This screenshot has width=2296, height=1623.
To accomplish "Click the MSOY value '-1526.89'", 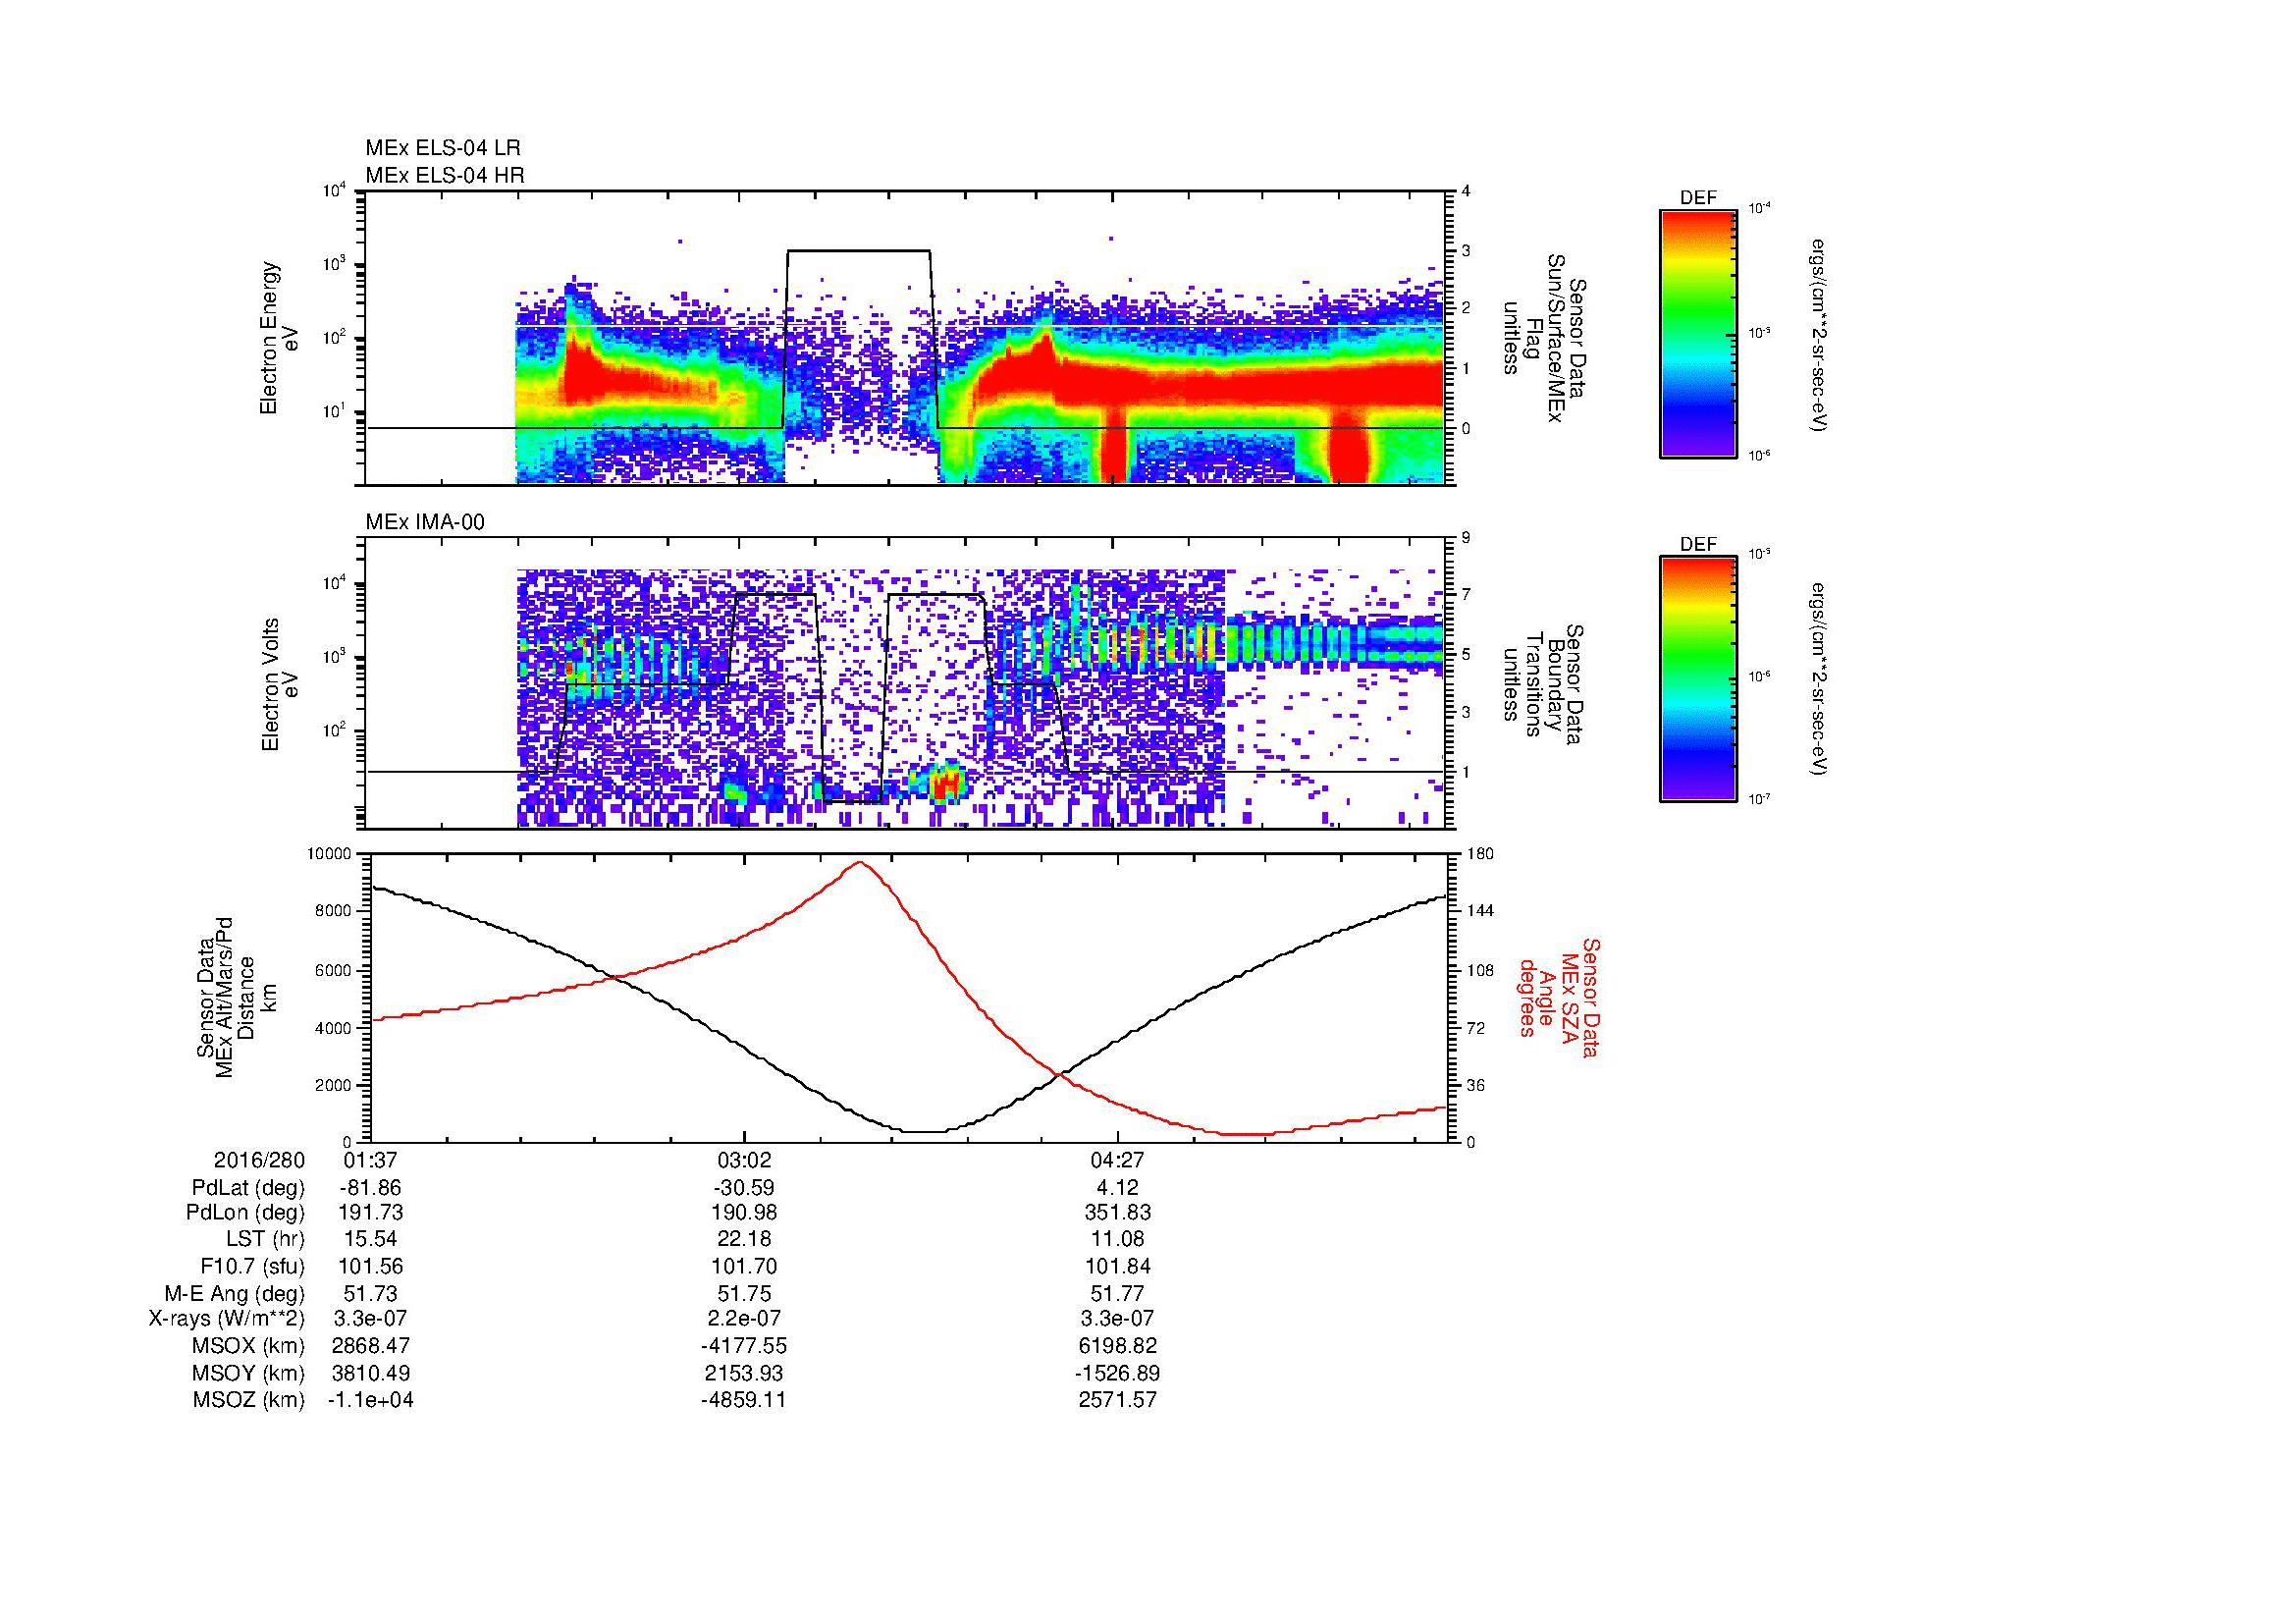I will 1118,1373.
